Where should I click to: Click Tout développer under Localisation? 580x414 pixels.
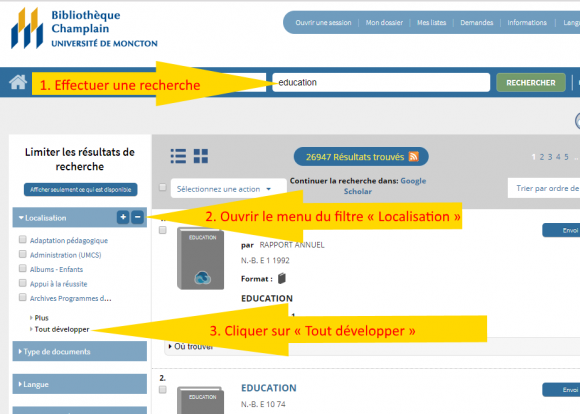tap(62, 329)
